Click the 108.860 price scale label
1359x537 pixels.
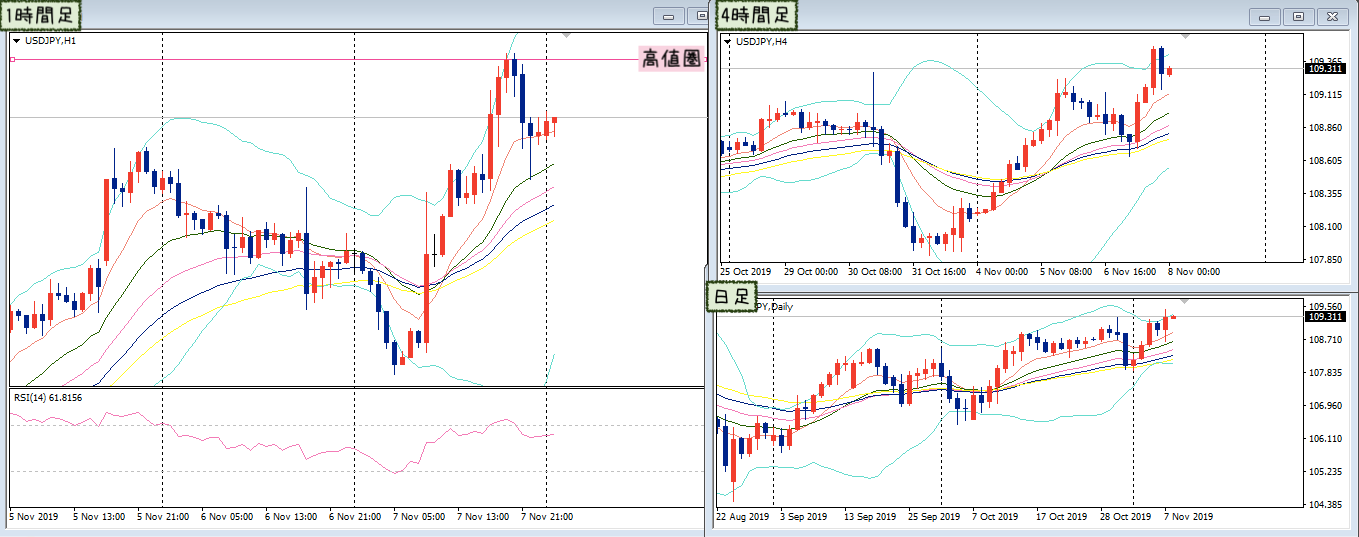(1325, 128)
